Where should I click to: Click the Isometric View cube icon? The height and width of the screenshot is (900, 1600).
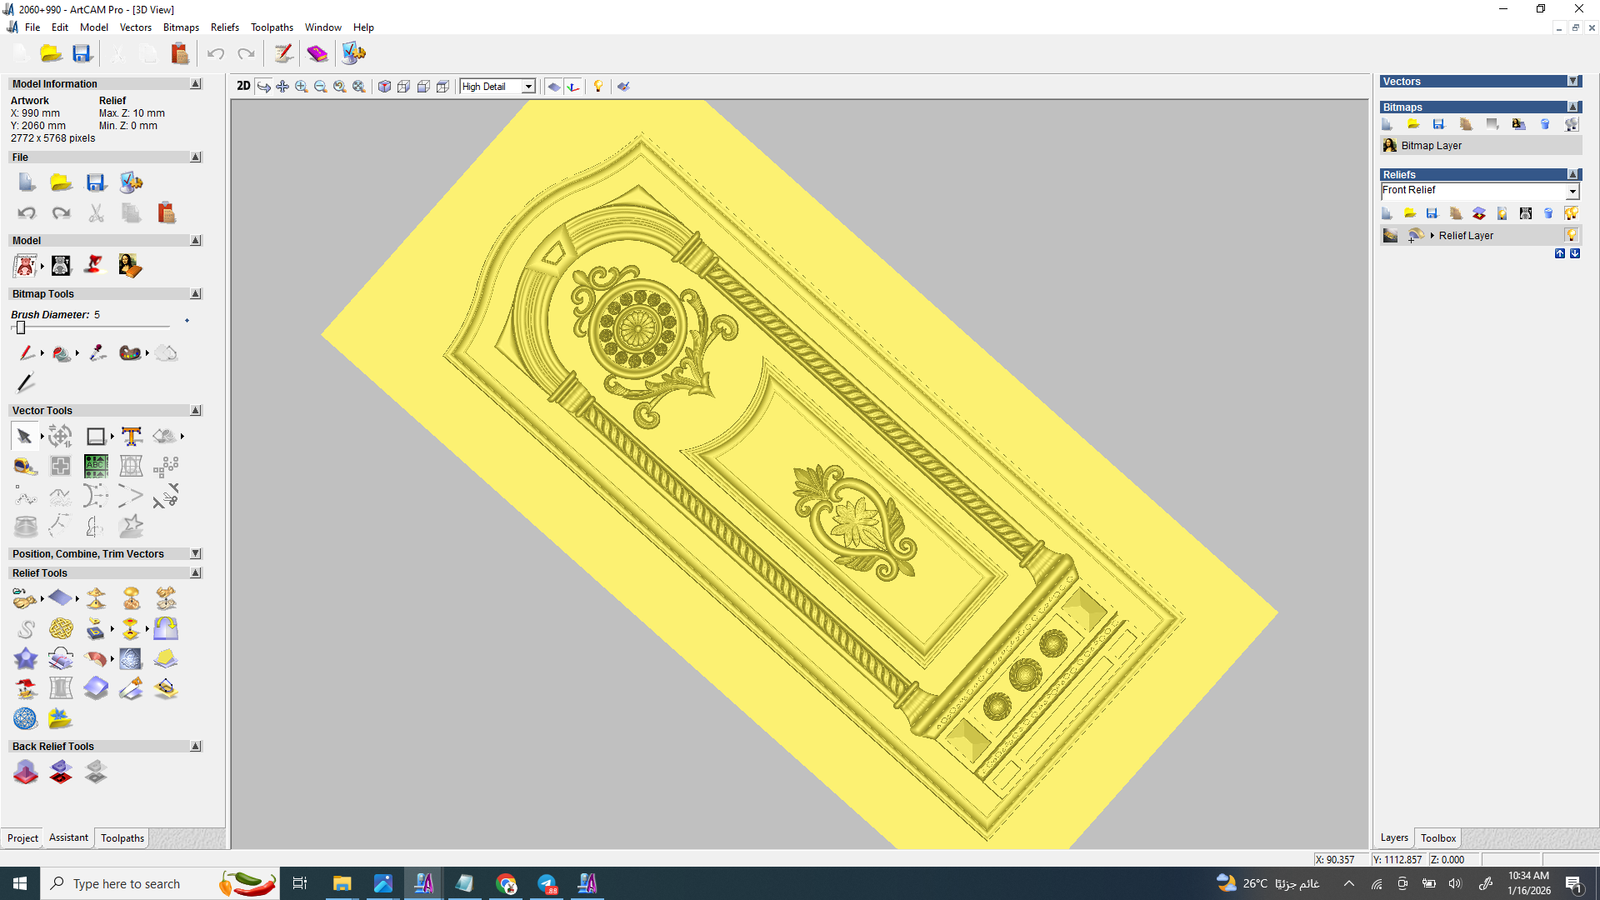click(384, 87)
